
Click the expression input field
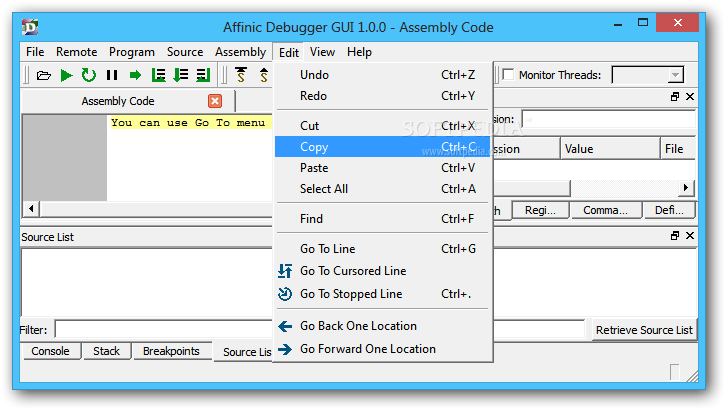click(x=608, y=119)
